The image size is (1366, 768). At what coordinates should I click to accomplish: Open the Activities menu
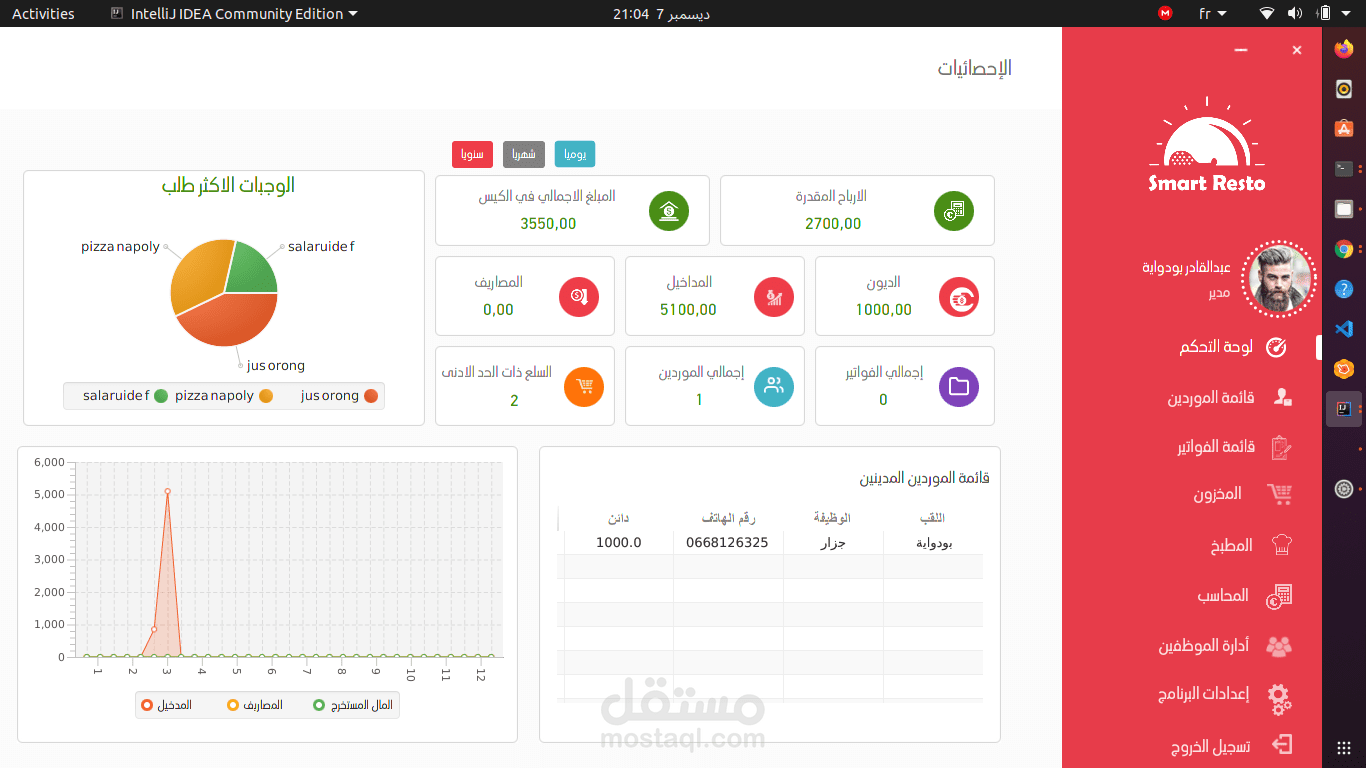click(43, 13)
